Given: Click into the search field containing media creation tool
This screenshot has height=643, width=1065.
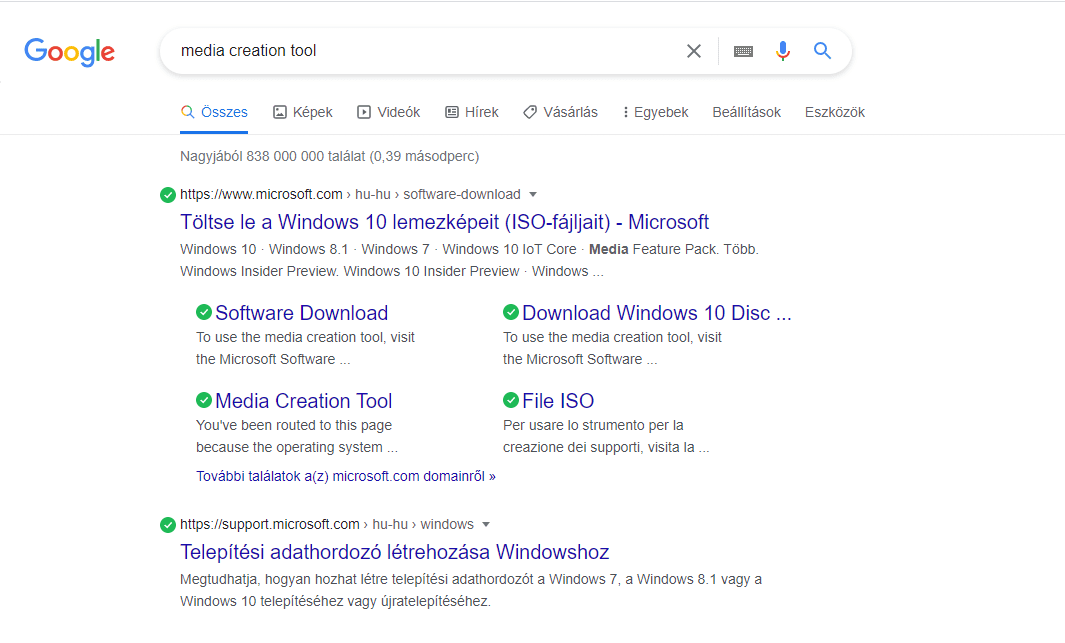Looking at the screenshot, I should (x=420, y=51).
